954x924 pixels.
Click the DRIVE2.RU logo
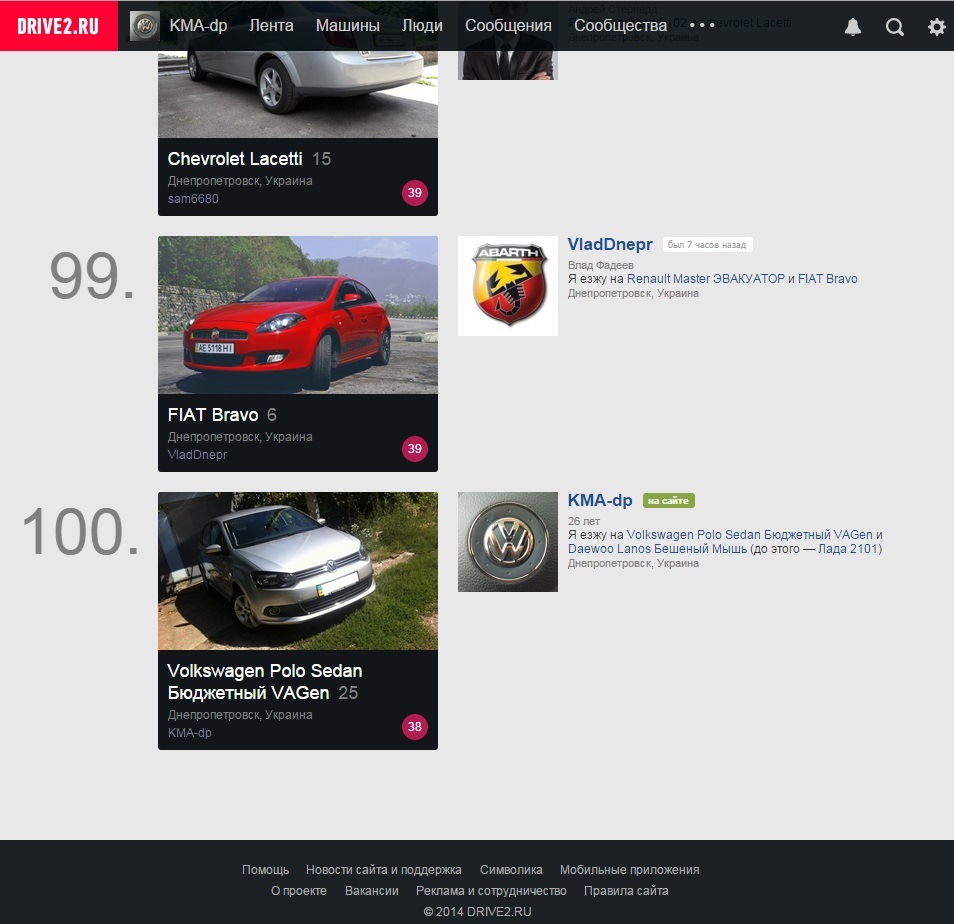(58, 26)
